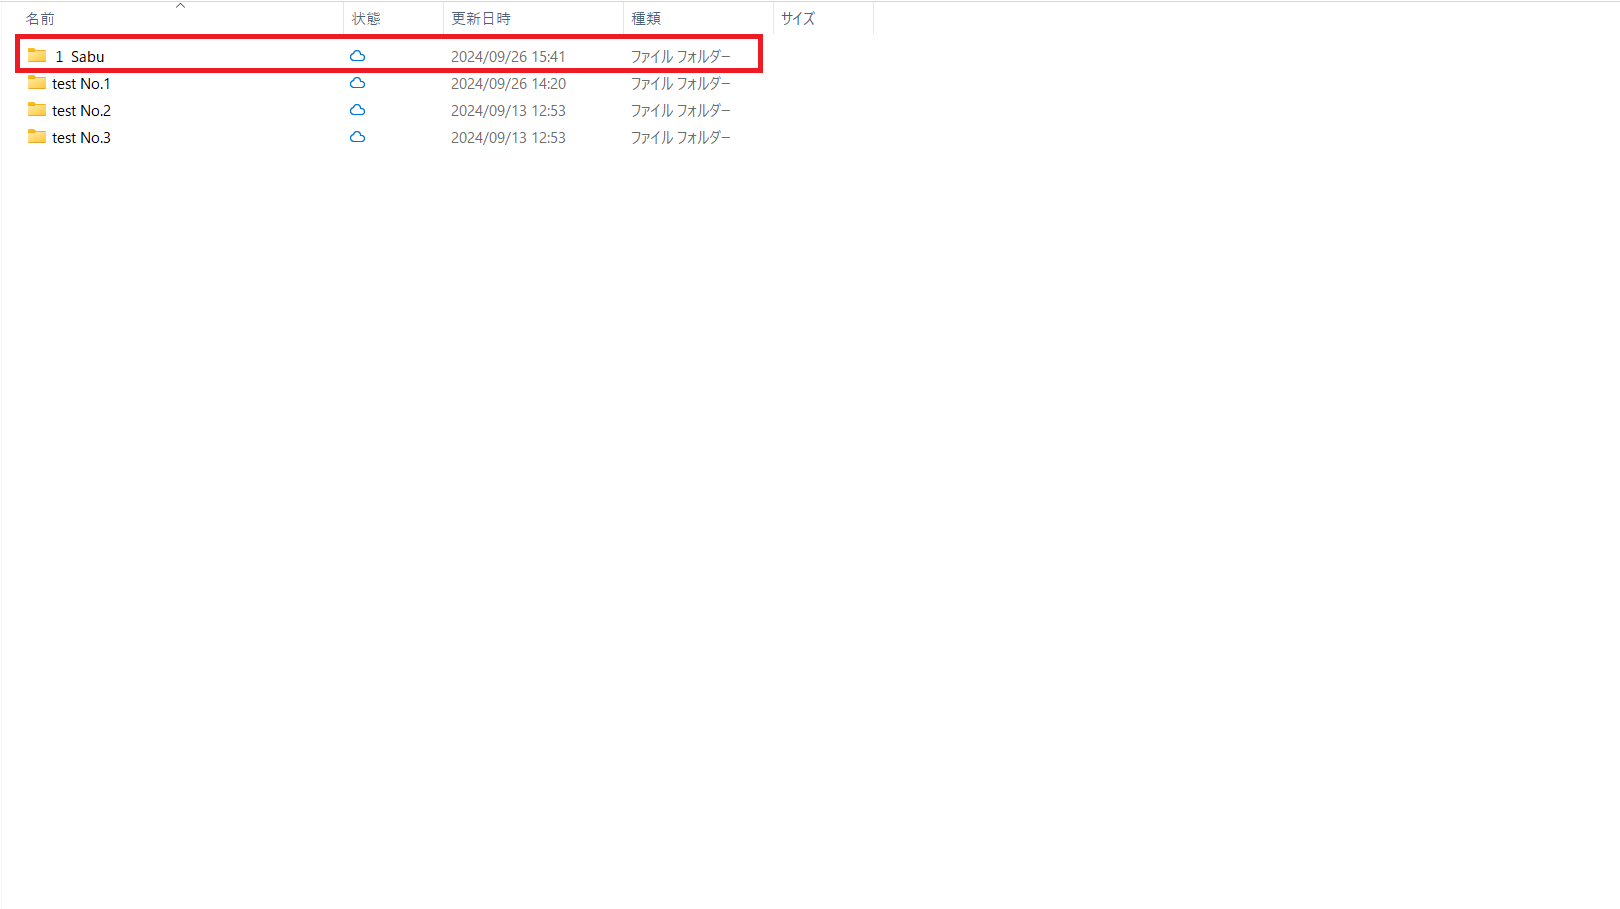Click the cloud status icon for test No.1
Viewport: 1620px width, 909px height.
point(357,83)
